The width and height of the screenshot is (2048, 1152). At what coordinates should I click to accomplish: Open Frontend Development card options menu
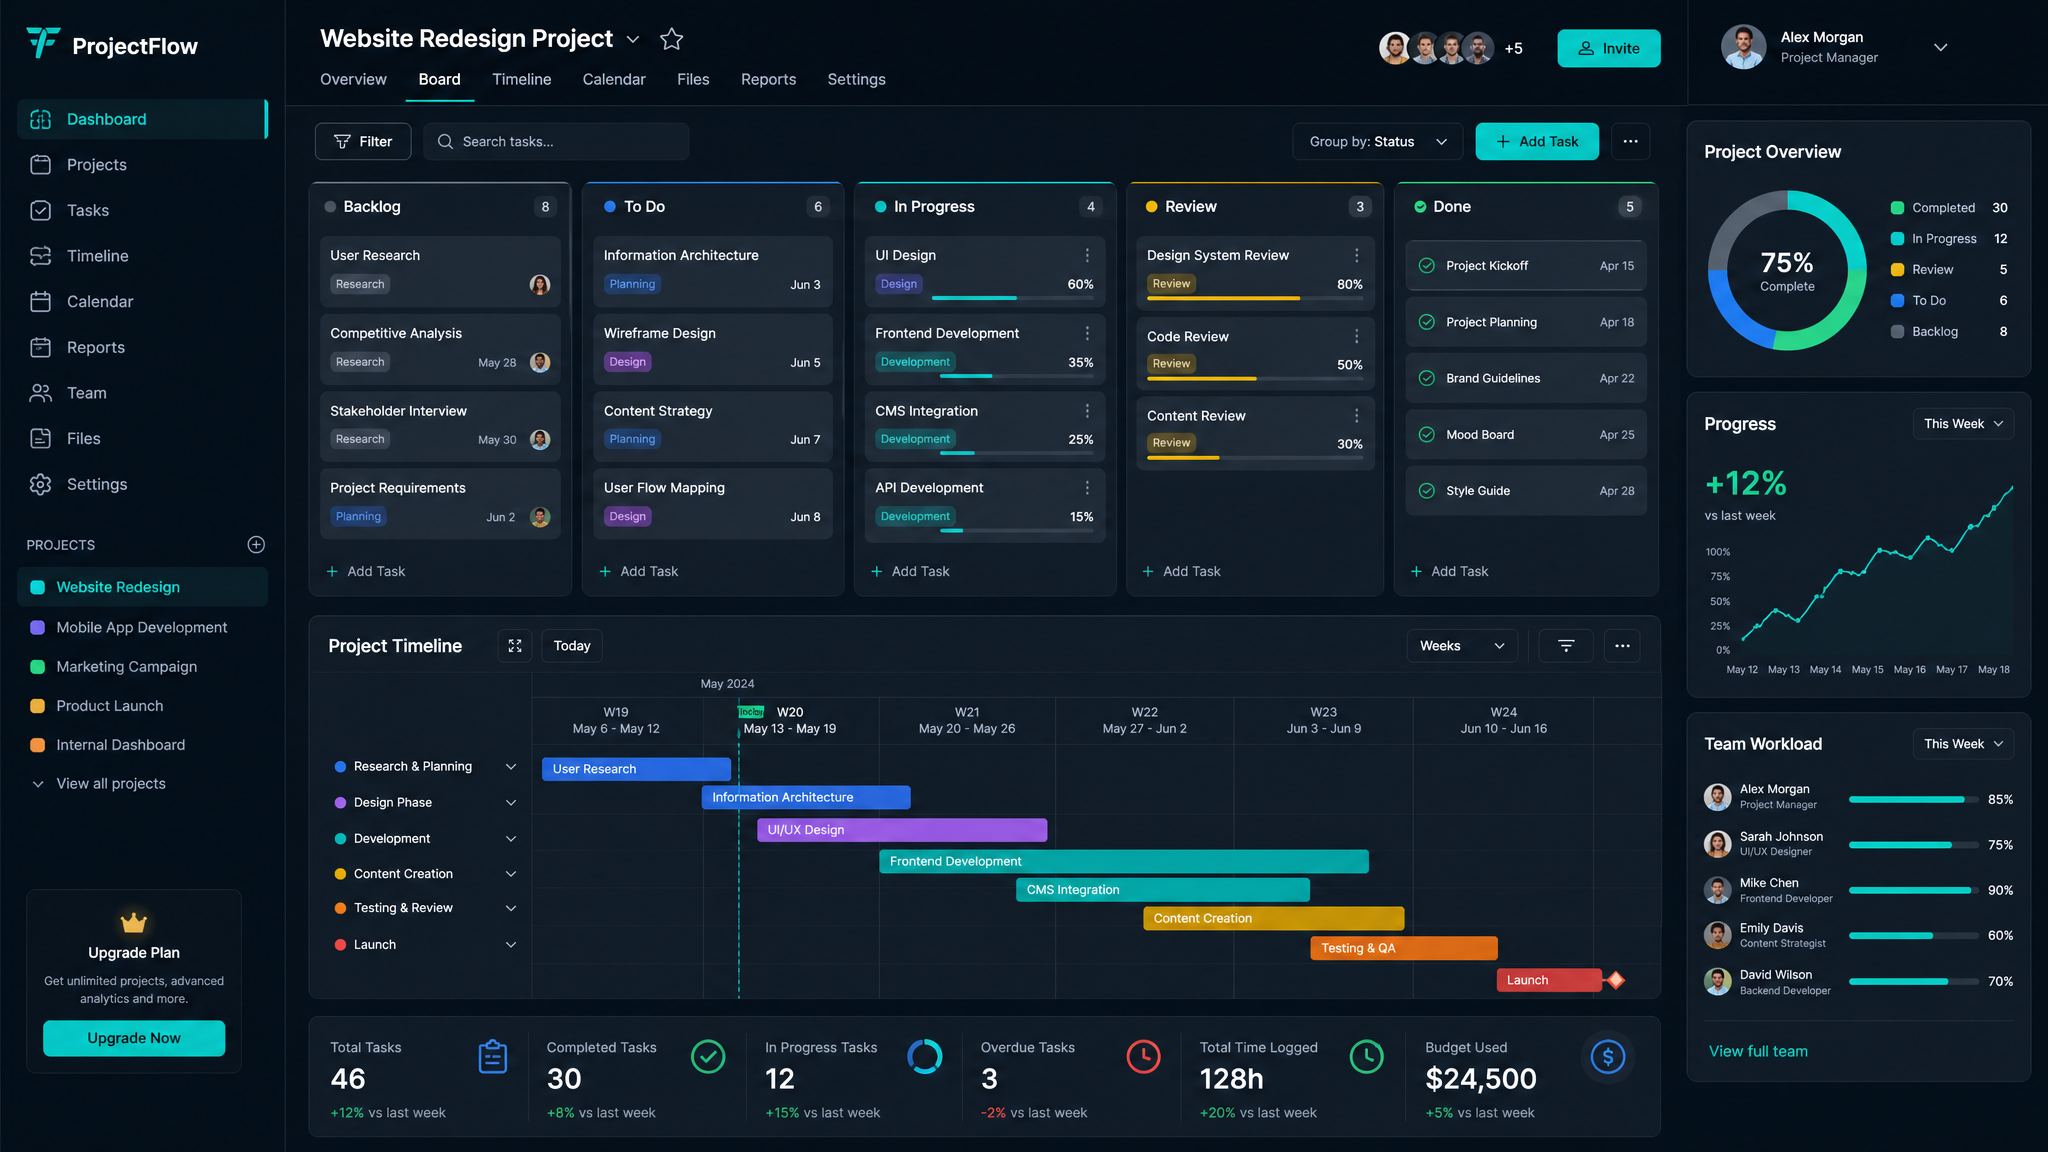point(1087,333)
